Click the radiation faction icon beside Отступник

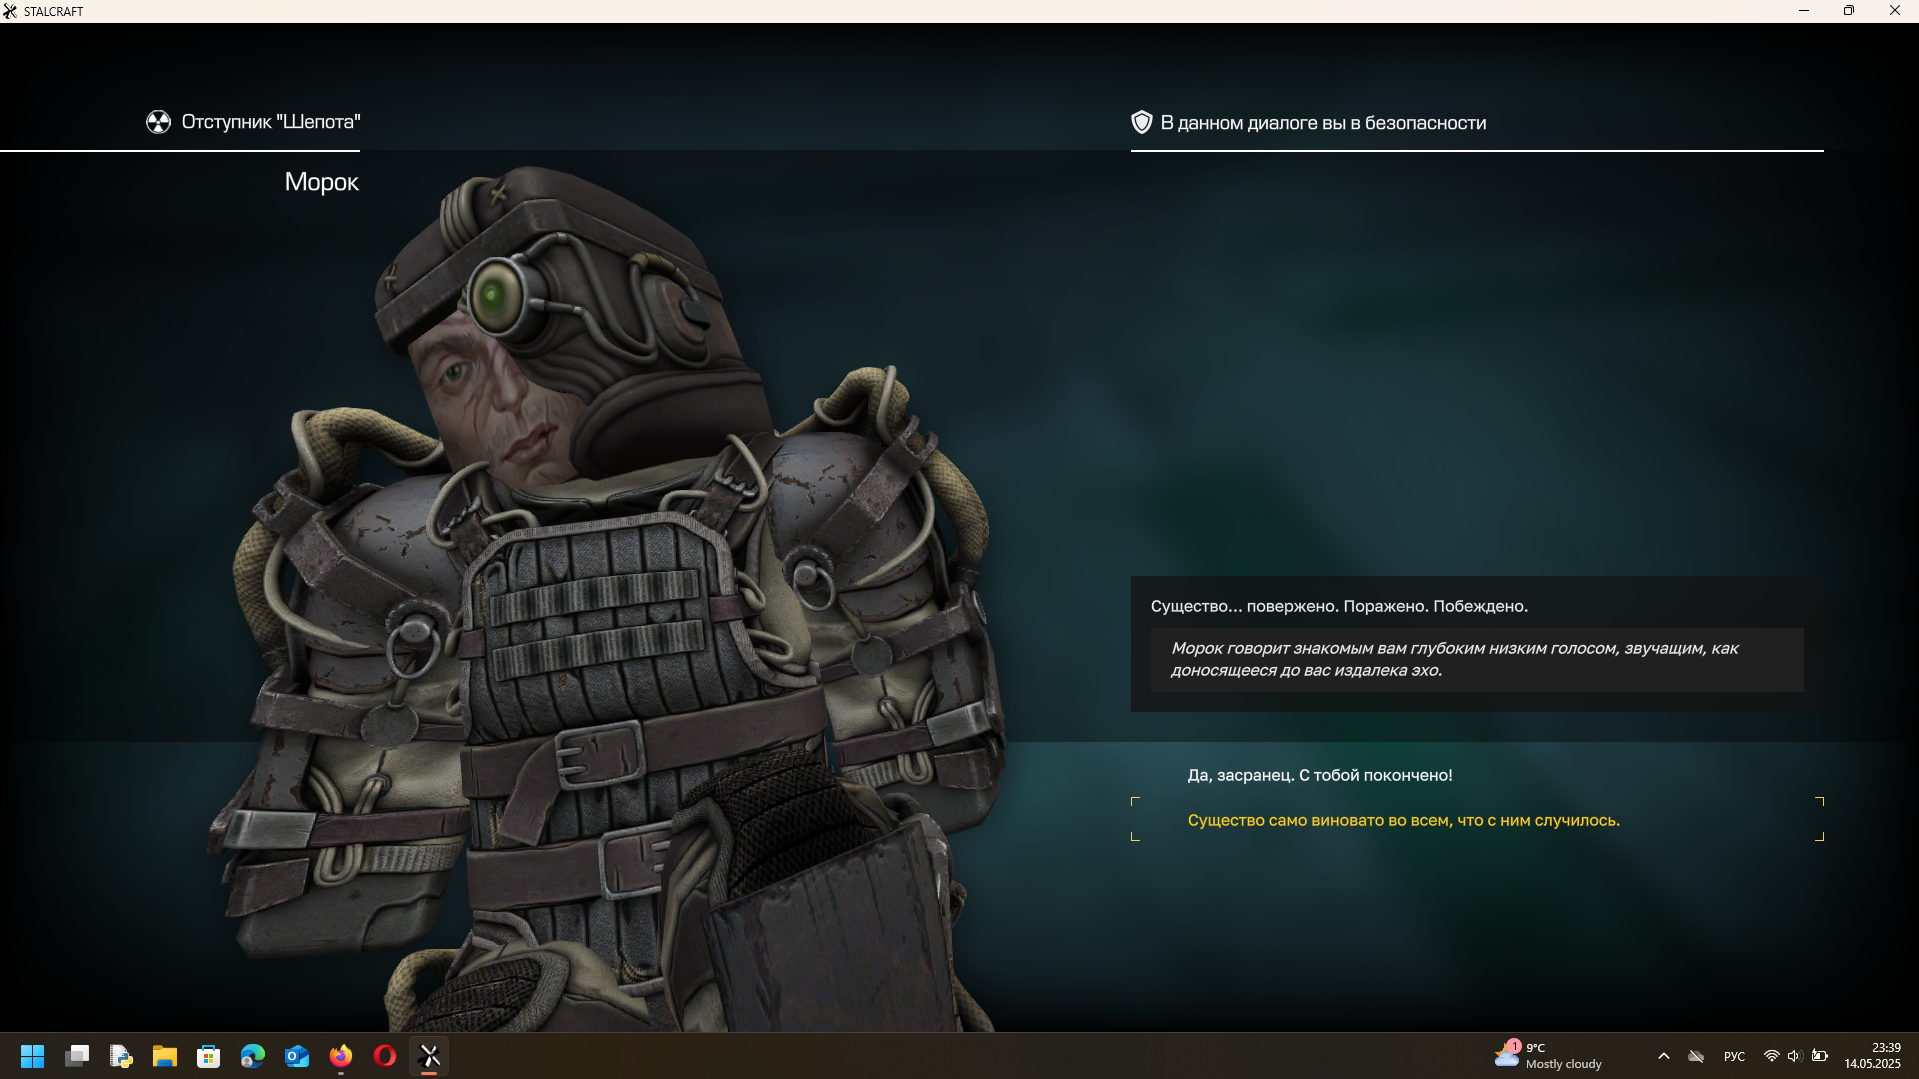158,122
